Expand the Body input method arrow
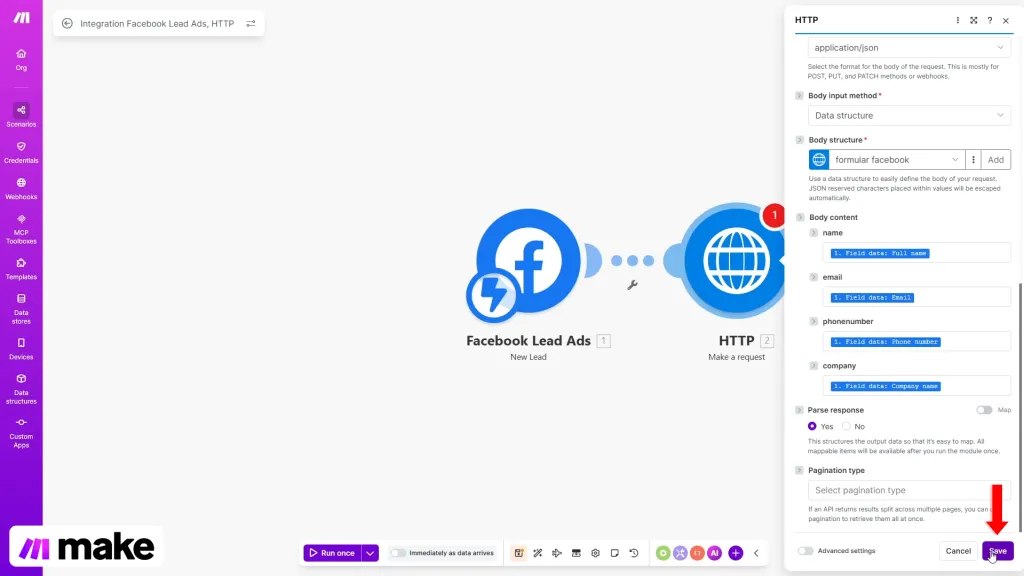Screen dimensions: 1024x576 click(x=799, y=95)
